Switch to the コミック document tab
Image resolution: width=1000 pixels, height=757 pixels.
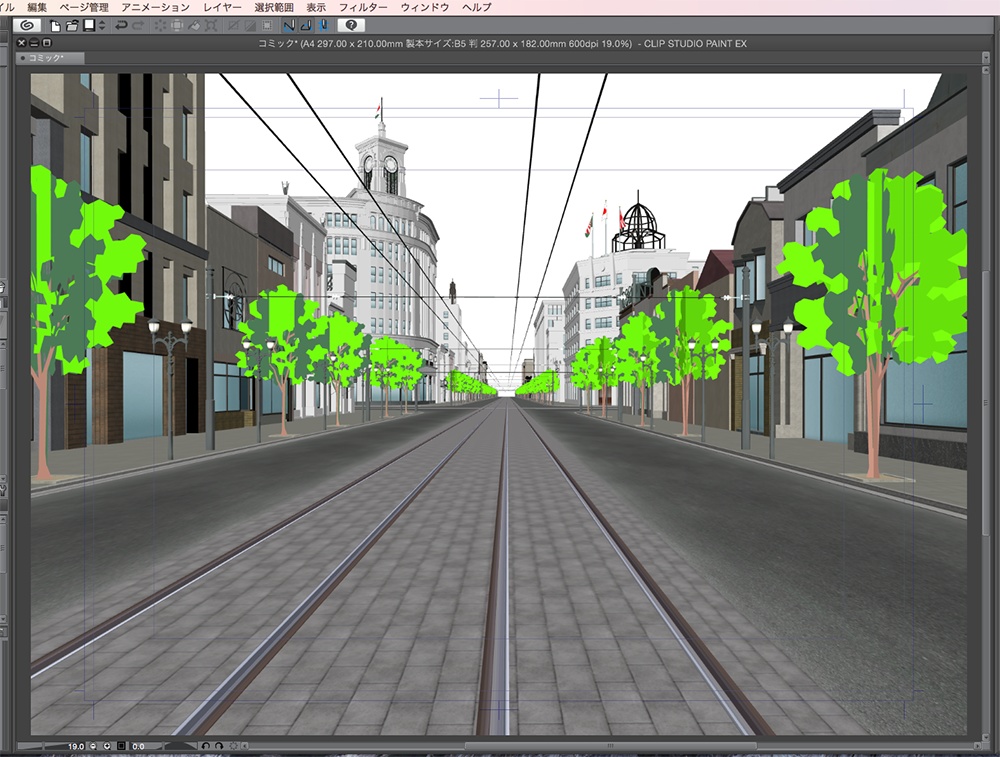point(46,60)
